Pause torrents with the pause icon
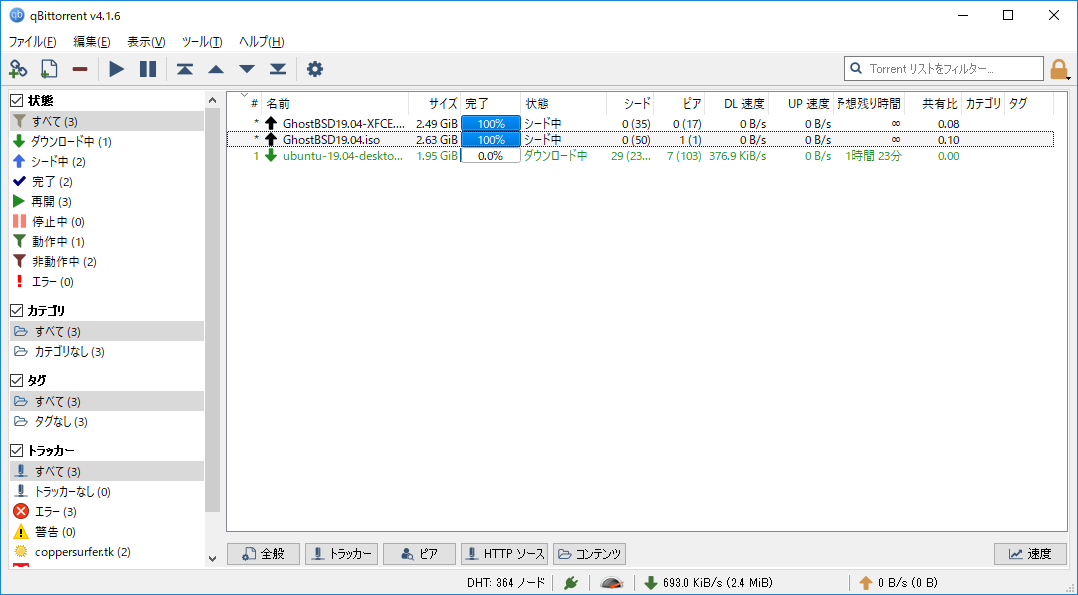1078x595 pixels. 148,69
